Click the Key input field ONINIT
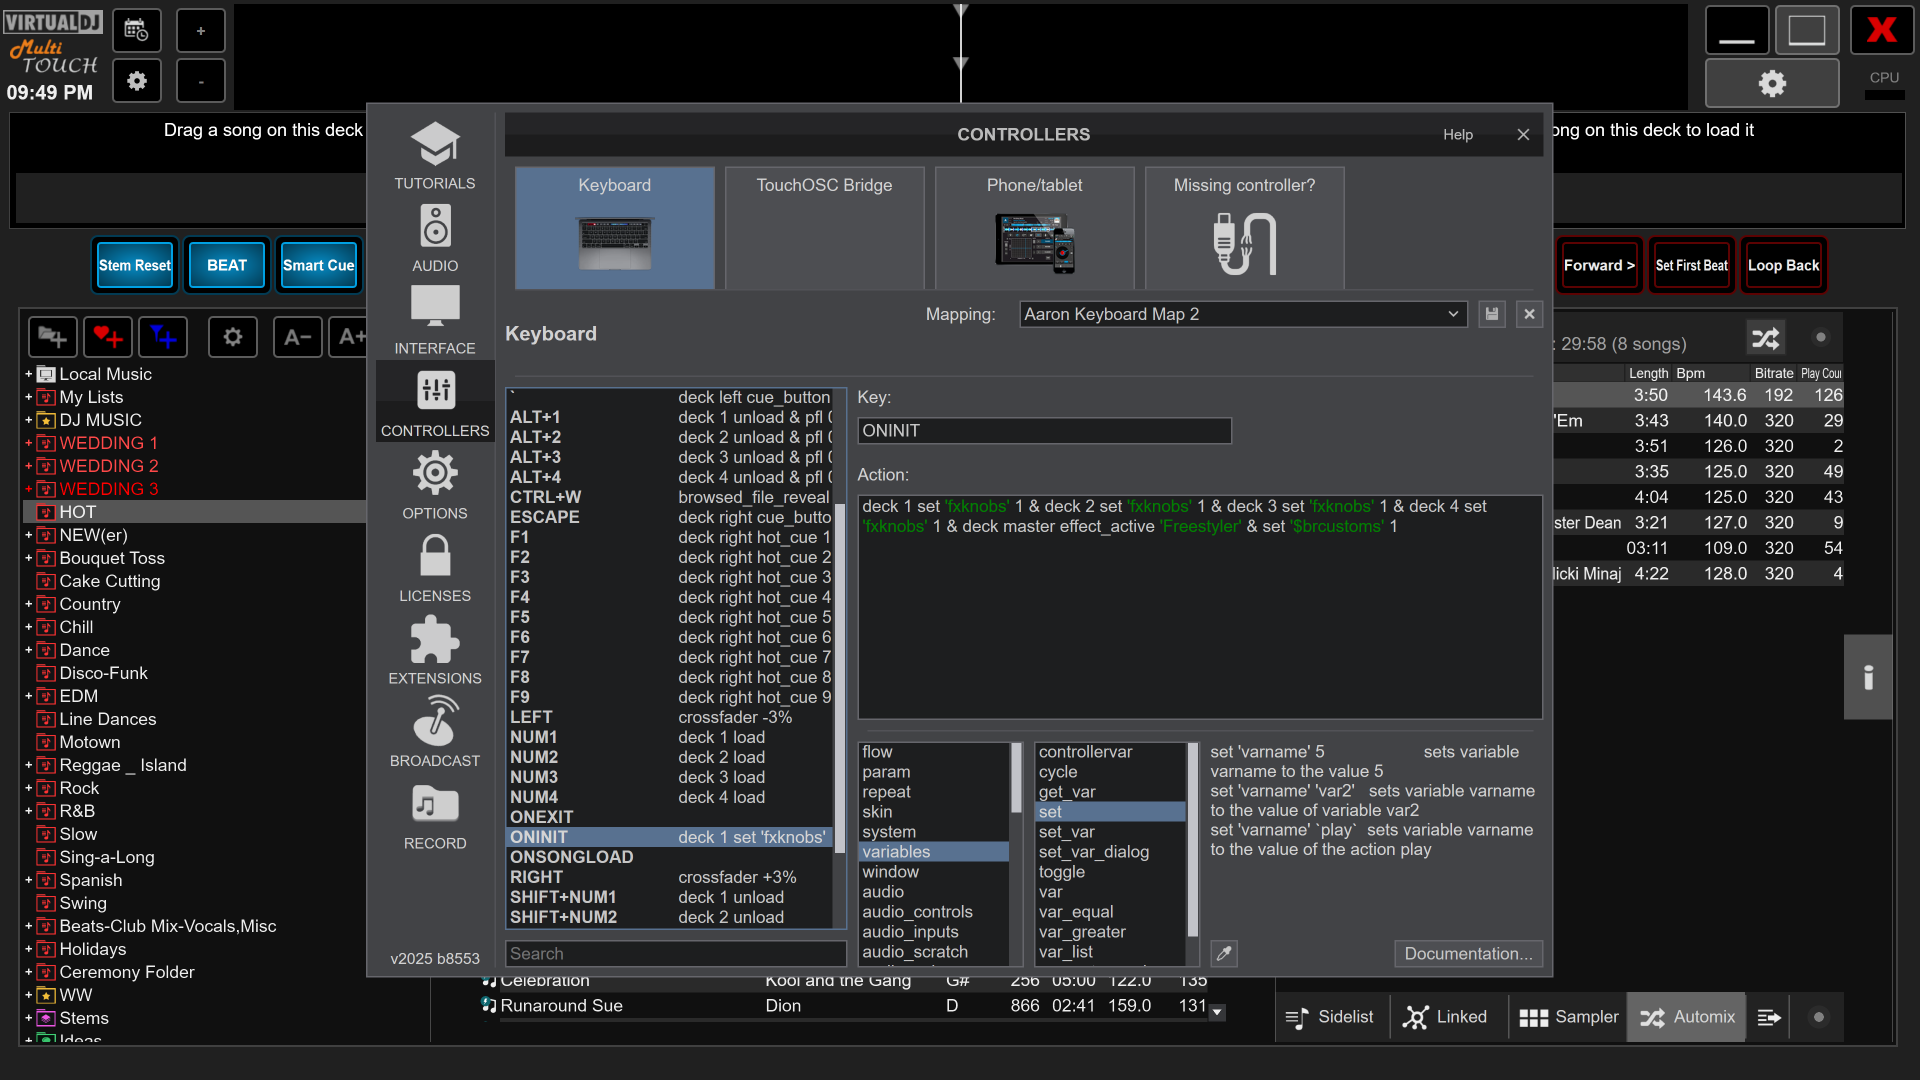The width and height of the screenshot is (1920, 1080). click(x=1044, y=431)
